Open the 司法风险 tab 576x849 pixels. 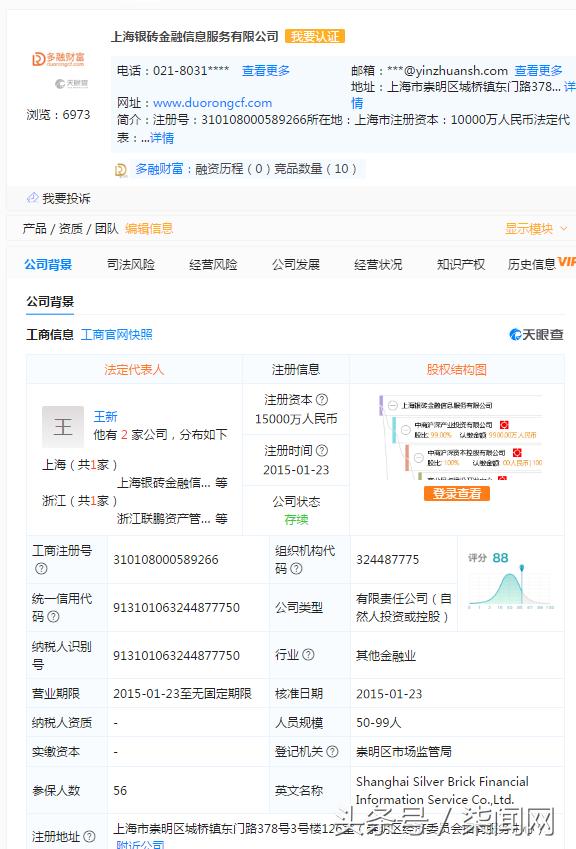pos(130,264)
